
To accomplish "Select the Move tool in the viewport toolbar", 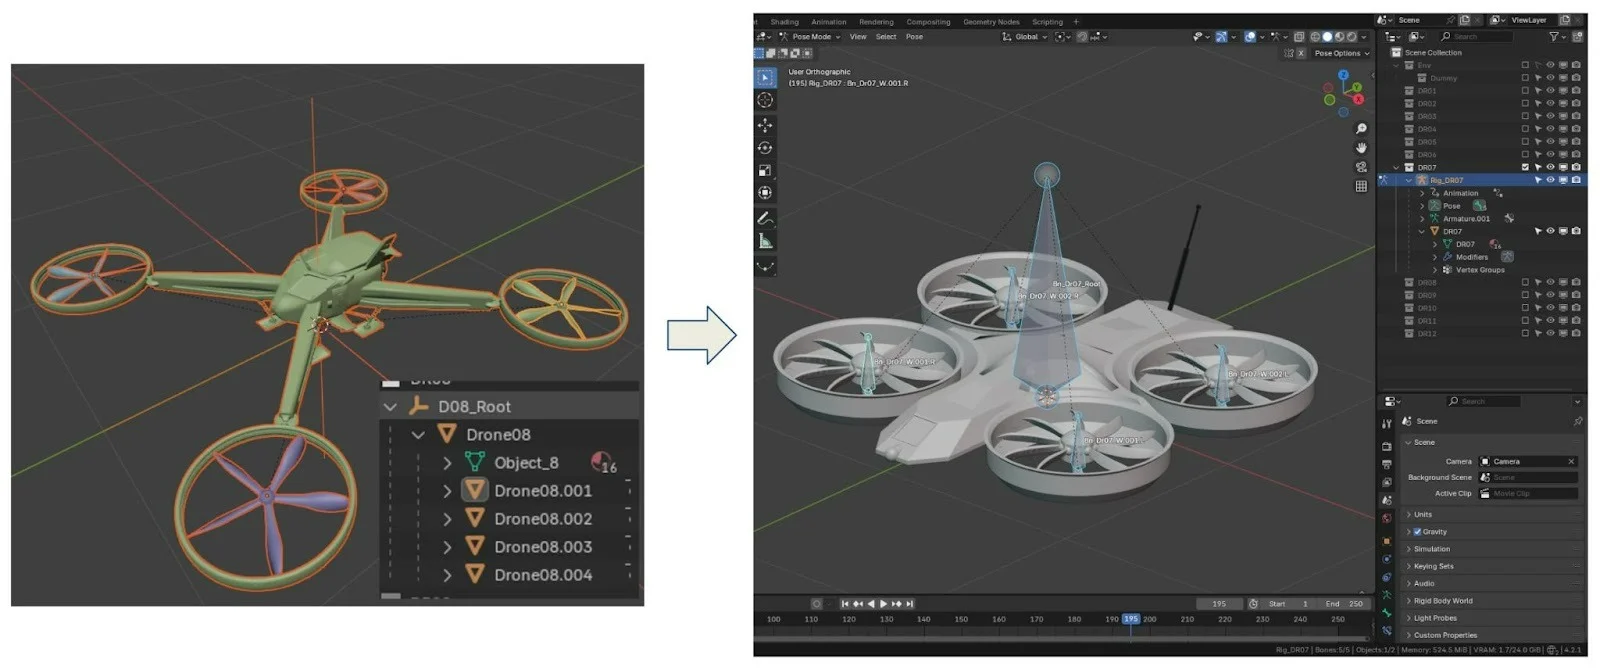I will point(765,125).
